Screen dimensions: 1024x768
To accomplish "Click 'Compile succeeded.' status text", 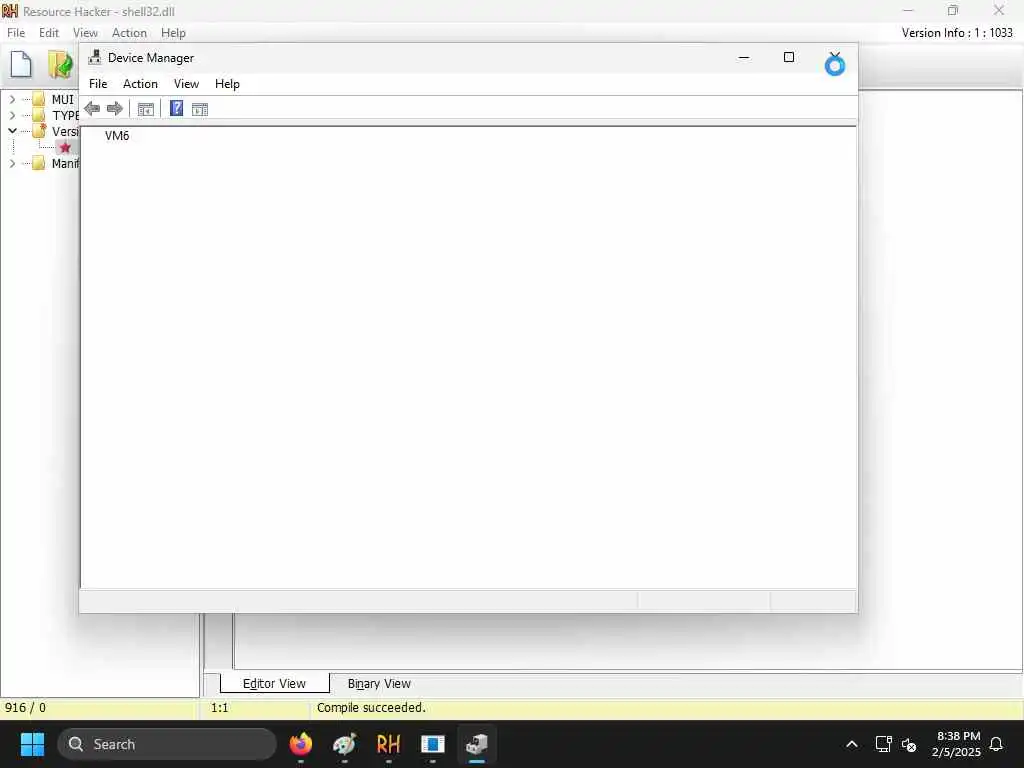I will [x=371, y=707].
